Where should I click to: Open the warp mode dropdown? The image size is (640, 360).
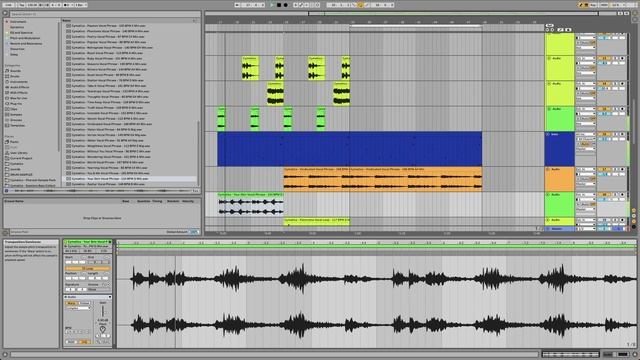click(x=78, y=308)
